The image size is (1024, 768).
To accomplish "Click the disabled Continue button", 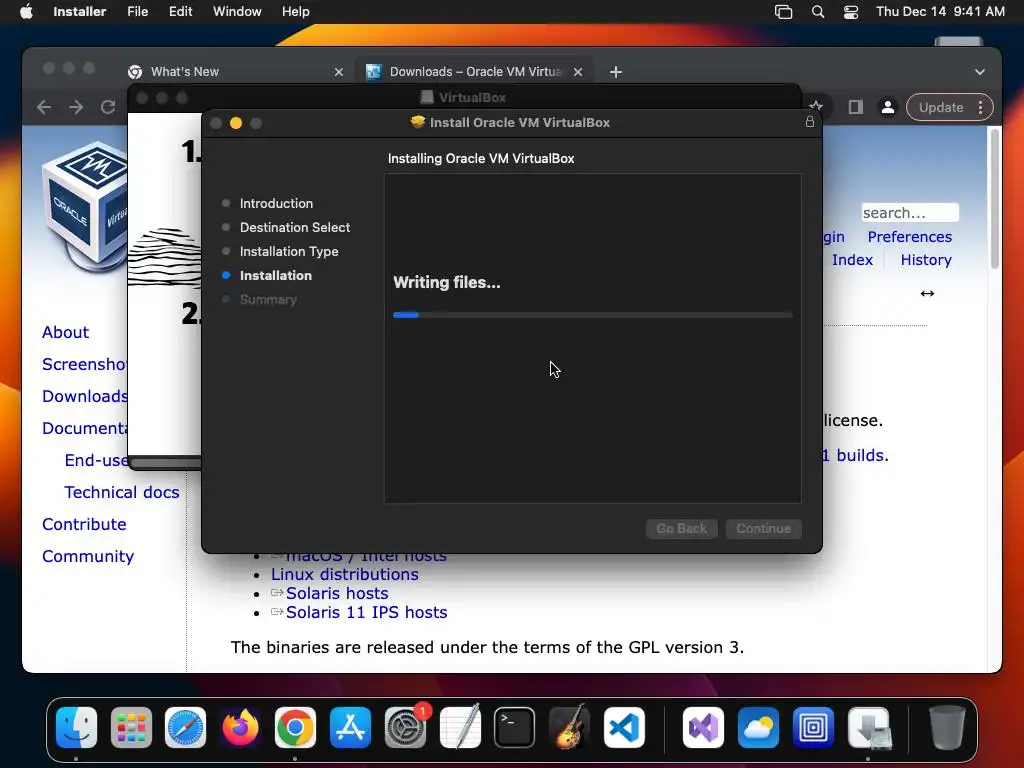I will (x=763, y=528).
